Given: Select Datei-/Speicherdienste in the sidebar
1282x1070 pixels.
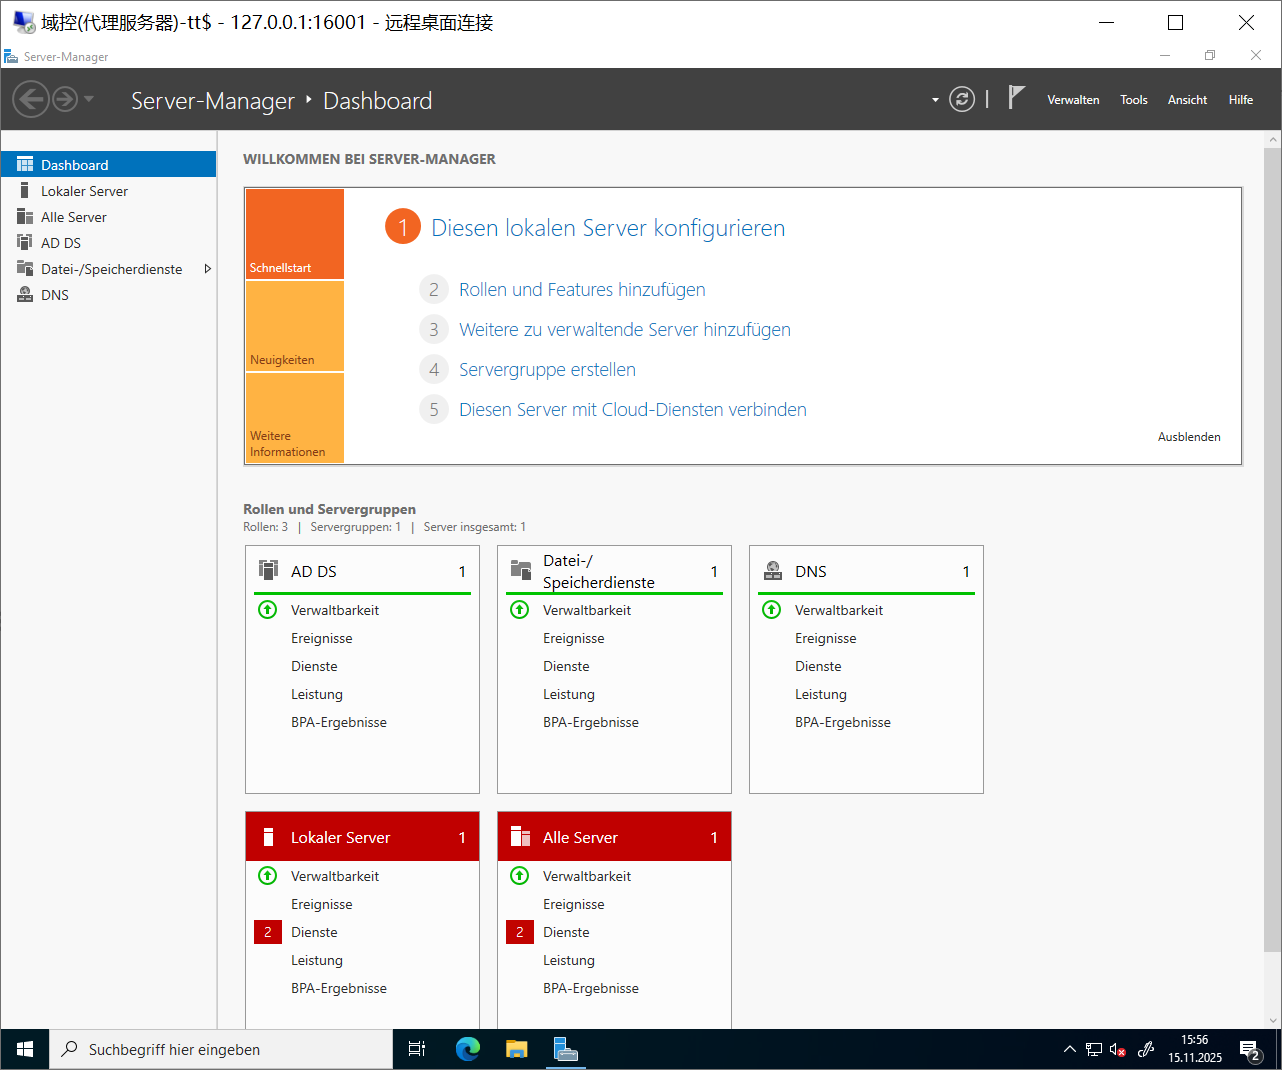Looking at the screenshot, I should tap(108, 268).
